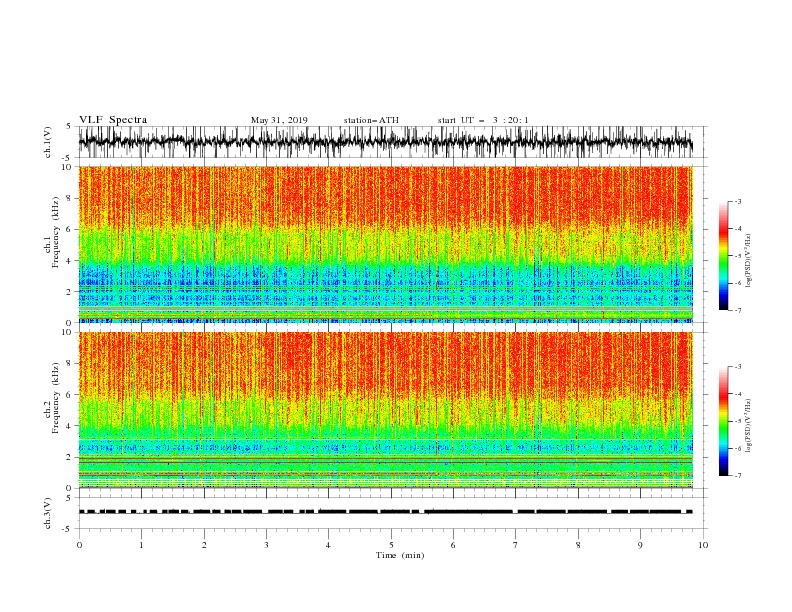Click the time axis tick label "5"

pos(391,545)
